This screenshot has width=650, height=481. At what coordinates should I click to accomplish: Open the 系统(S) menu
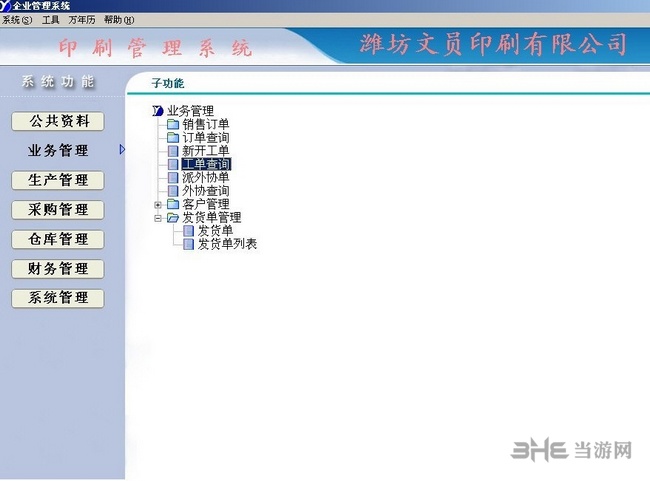coord(17,20)
